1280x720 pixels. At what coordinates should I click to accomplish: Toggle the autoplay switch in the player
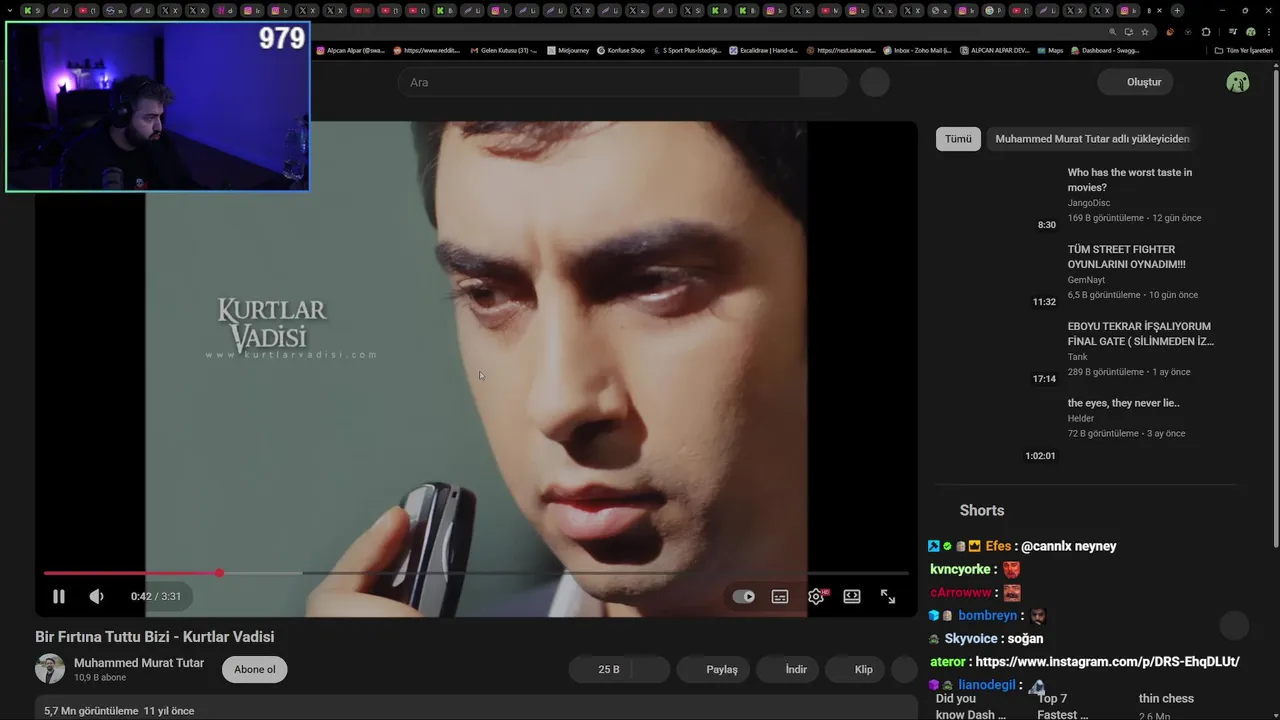(x=744, y=596)
